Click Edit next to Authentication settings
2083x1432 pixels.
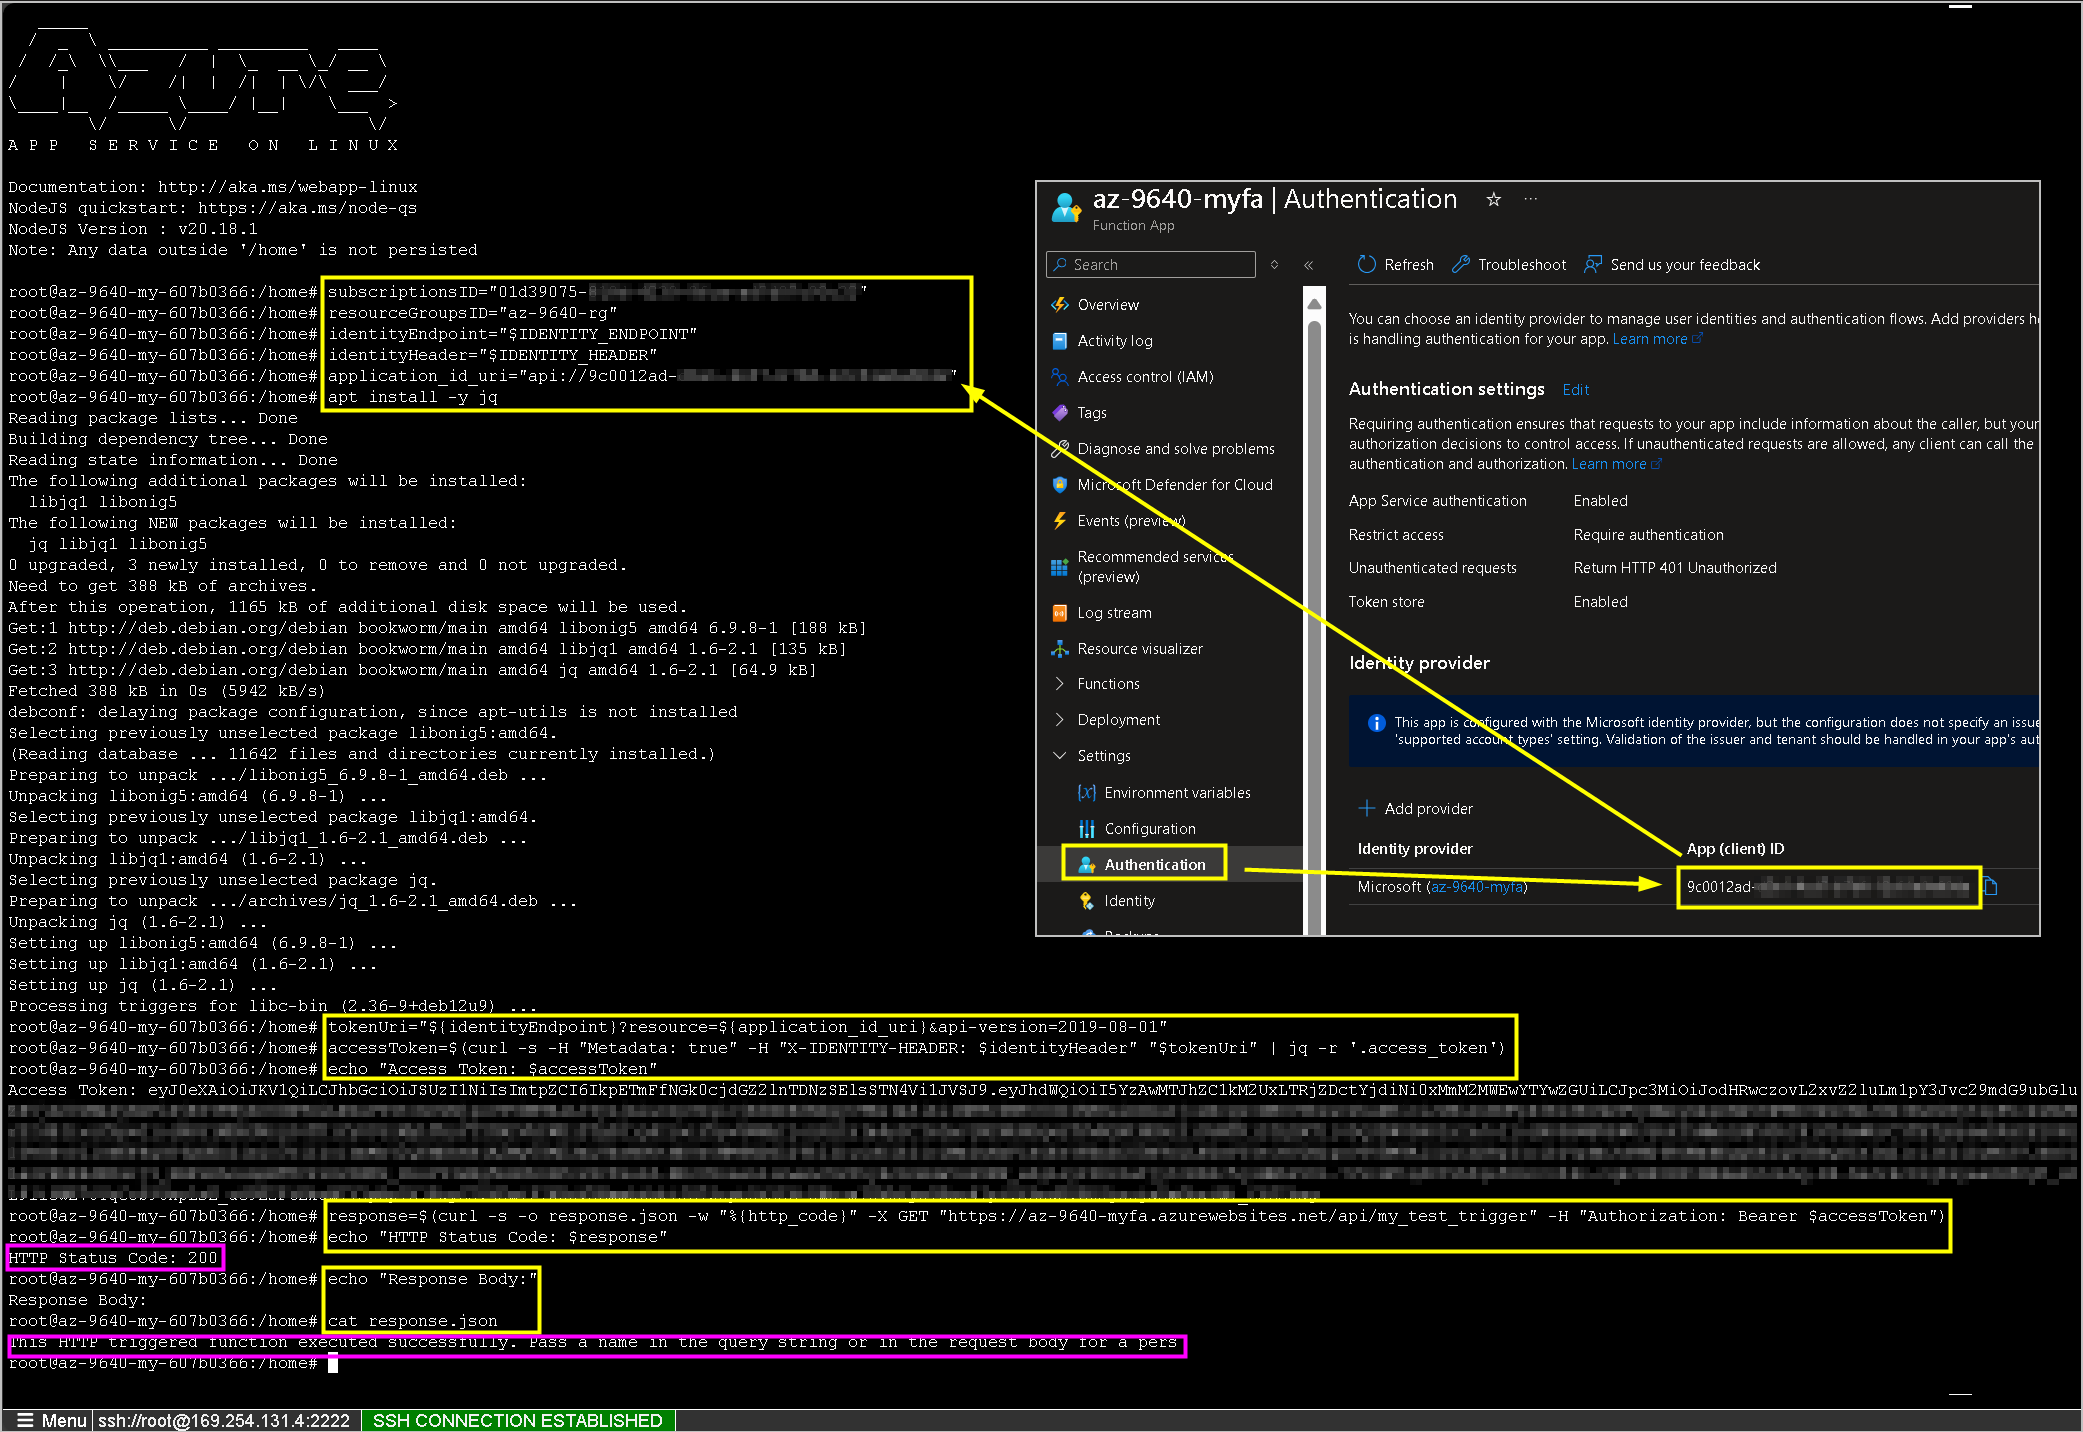coord(1575,390)
